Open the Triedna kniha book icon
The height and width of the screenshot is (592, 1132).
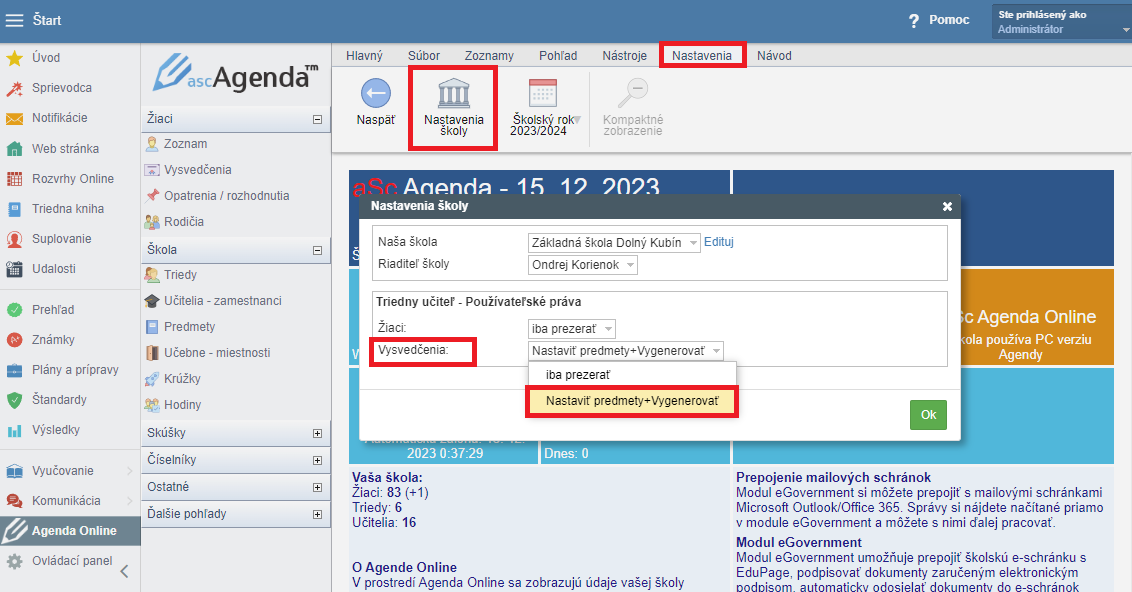coord(14,209)
